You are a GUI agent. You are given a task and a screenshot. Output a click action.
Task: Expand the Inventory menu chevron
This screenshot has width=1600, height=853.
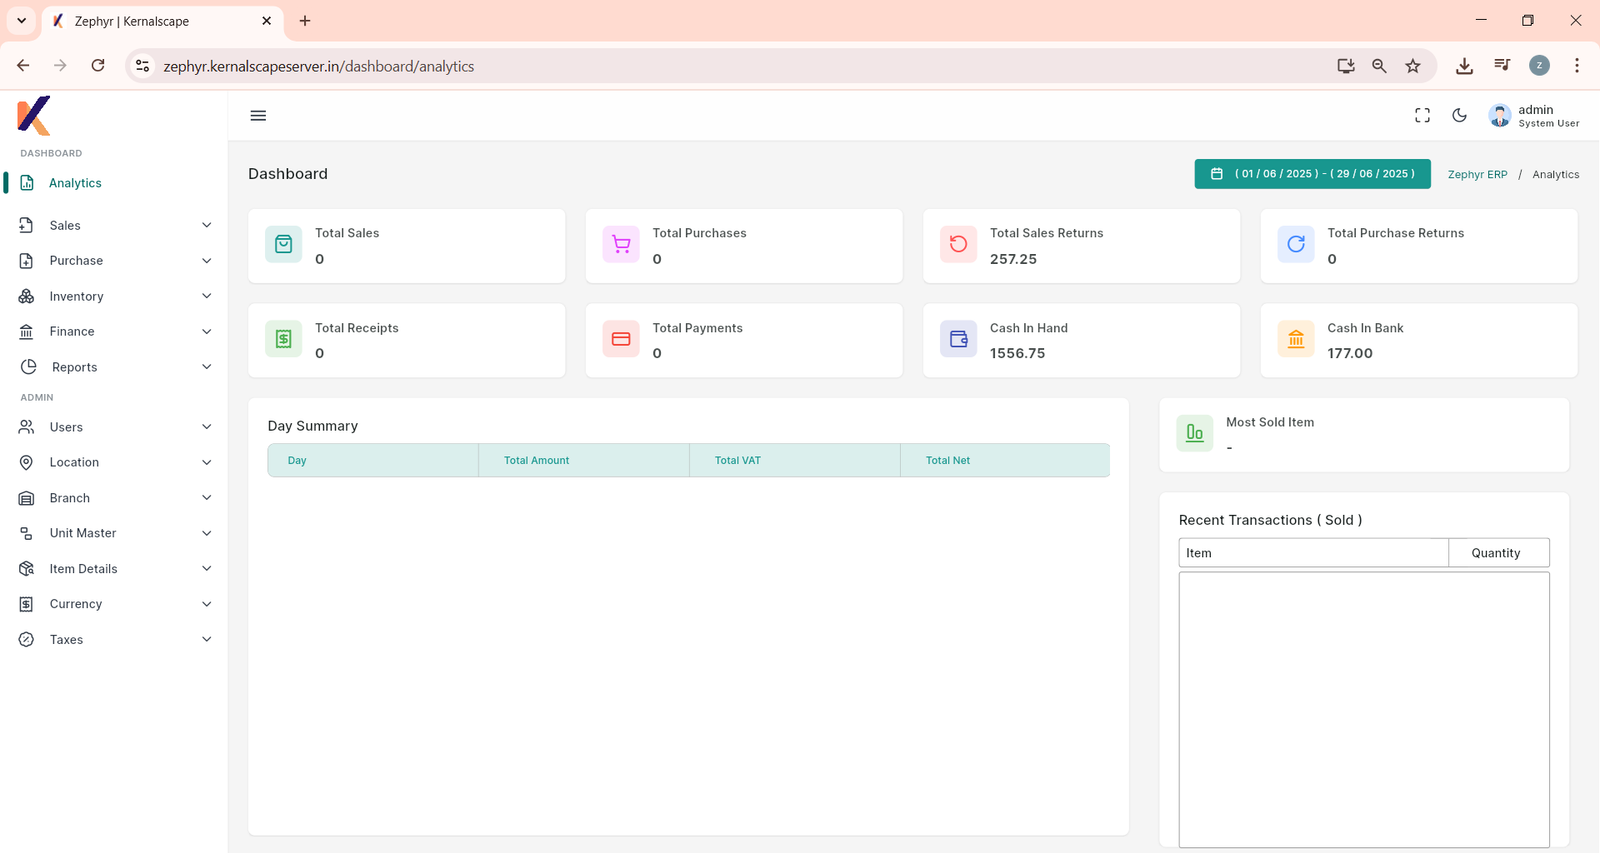pos(207,296)
